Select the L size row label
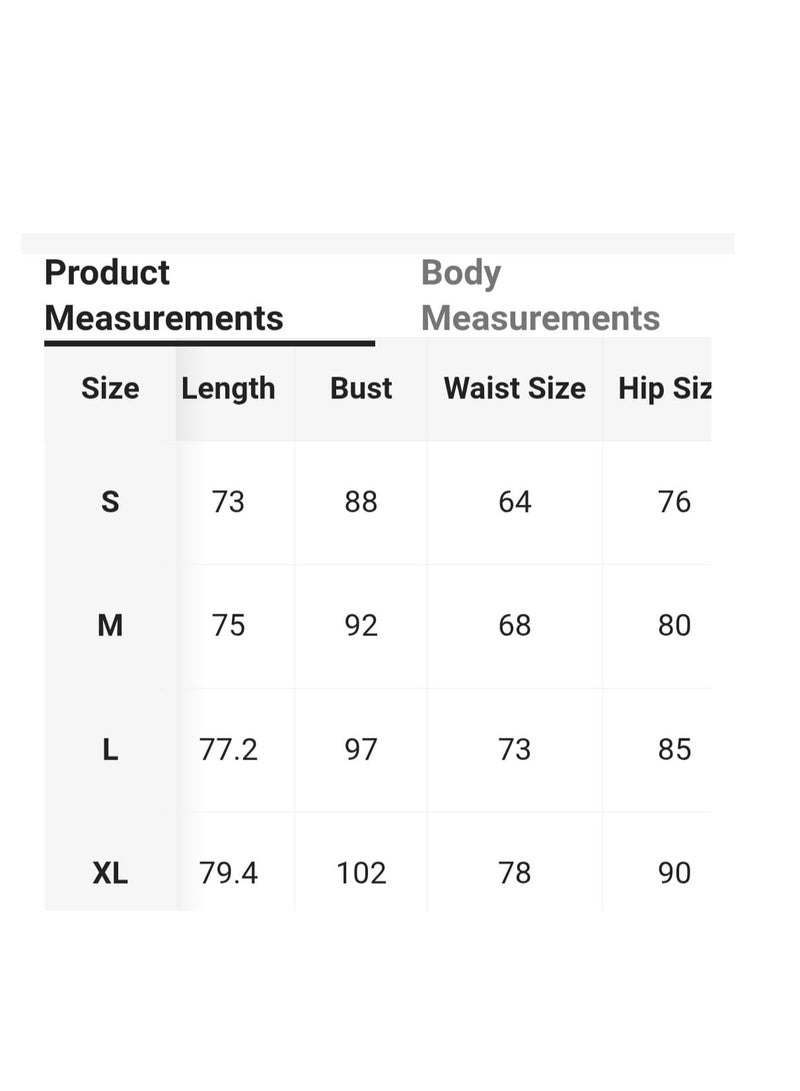Screen dimensions: 800x1091 (110, 749)
